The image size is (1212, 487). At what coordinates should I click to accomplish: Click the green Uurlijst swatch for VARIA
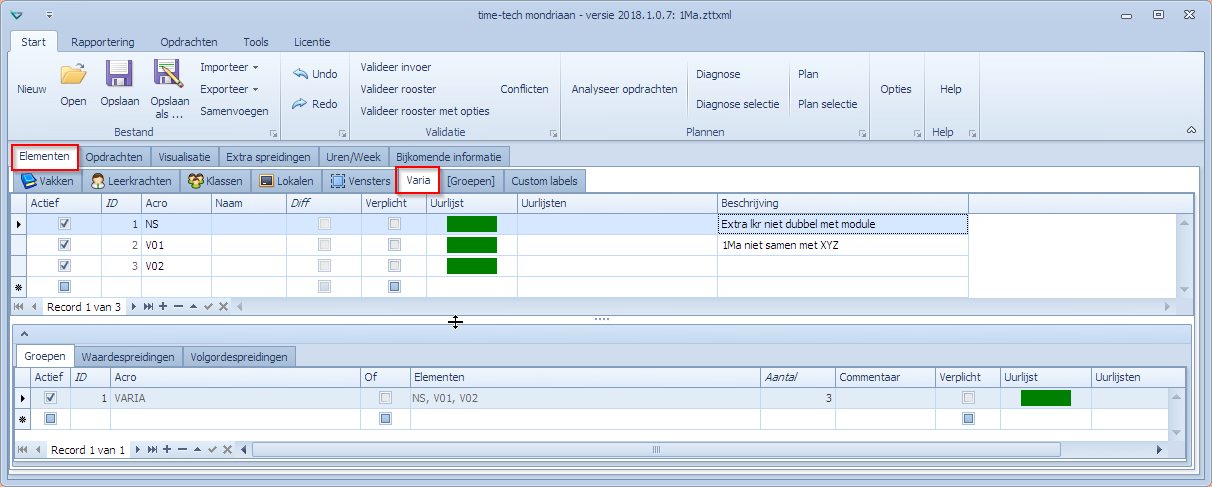[x=1046, y=398]
